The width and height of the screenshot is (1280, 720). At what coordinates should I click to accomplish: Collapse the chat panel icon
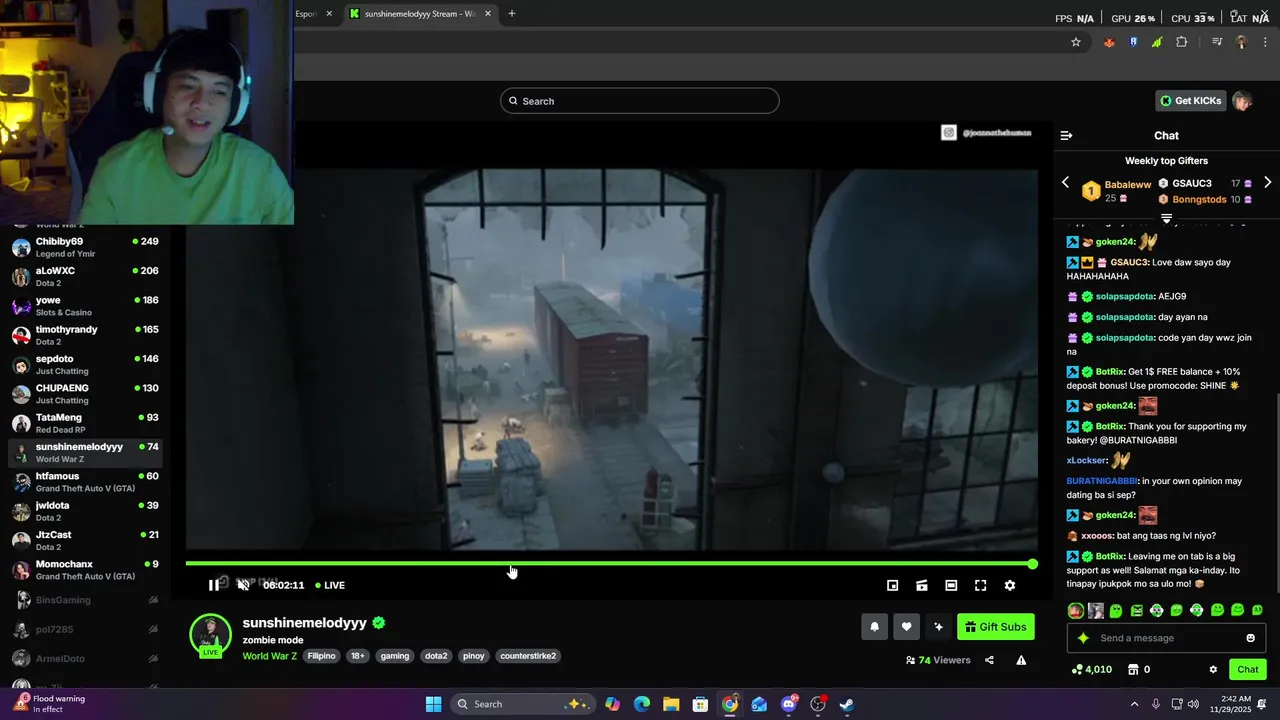(1066, 135)
